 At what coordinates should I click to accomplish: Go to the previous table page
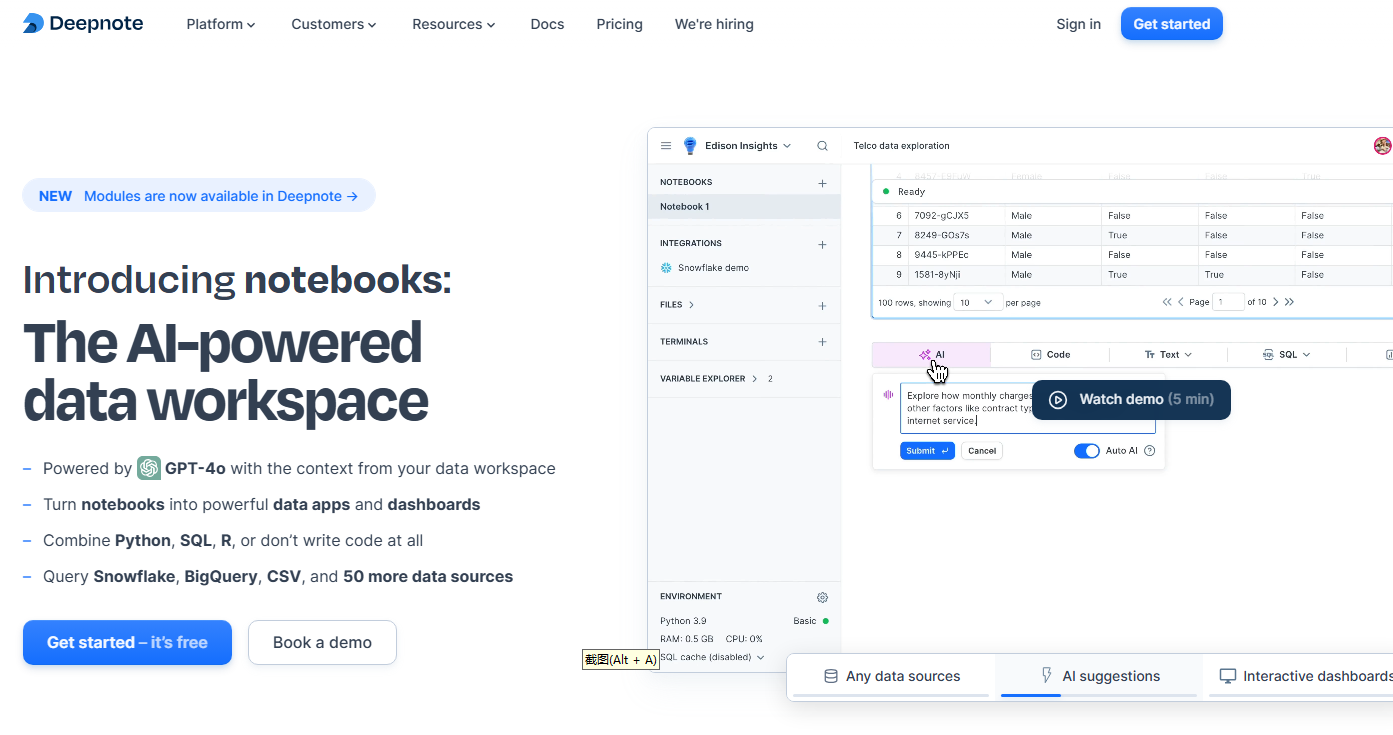[x=1181, y=302]
